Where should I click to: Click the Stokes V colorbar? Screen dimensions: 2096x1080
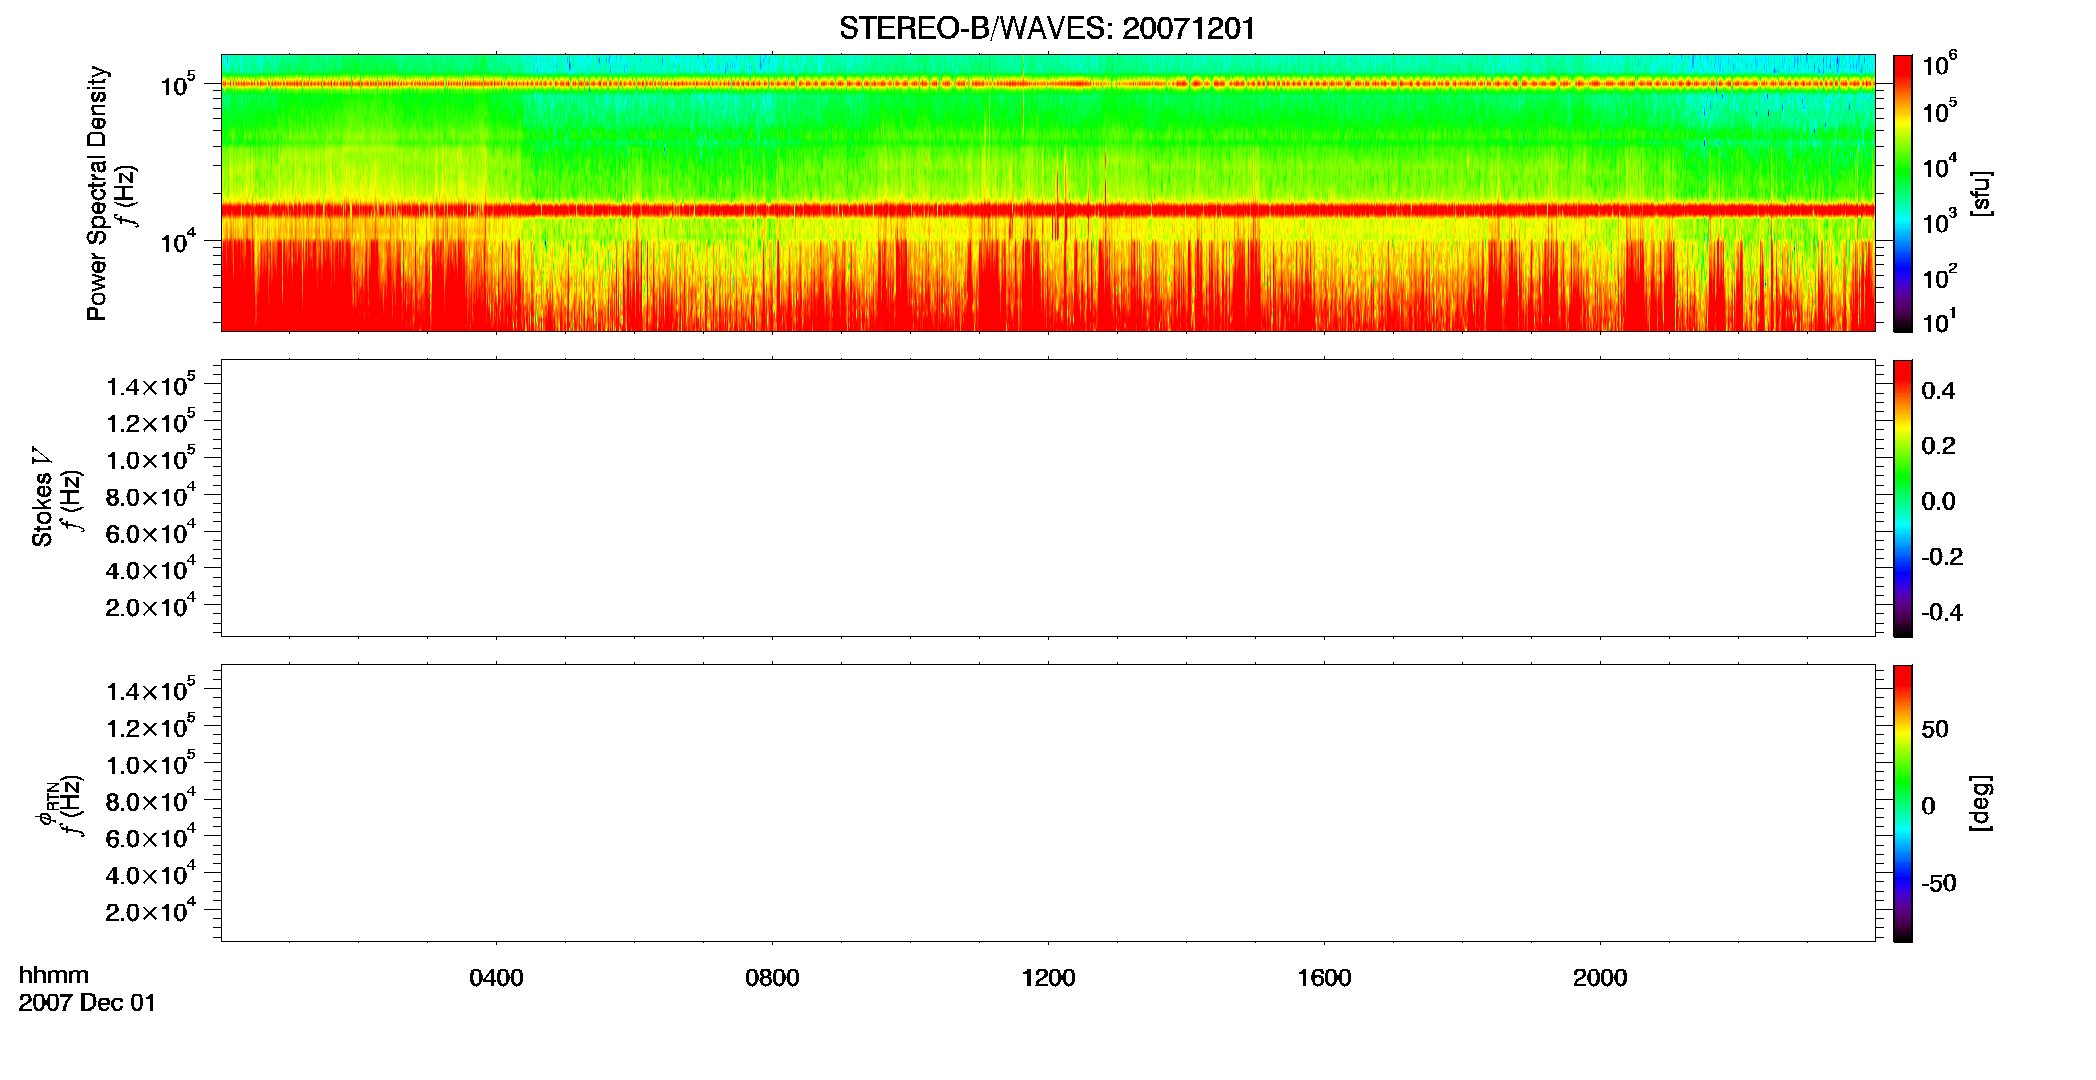pos(1902,498)
